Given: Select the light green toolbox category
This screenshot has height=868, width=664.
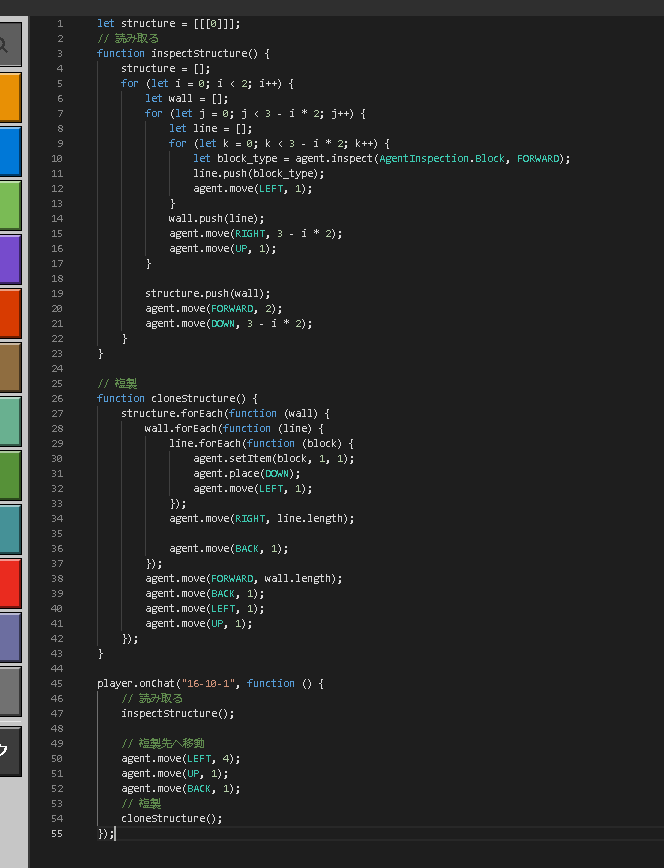Looking at the screenshot, I should [x=9, y=205].
